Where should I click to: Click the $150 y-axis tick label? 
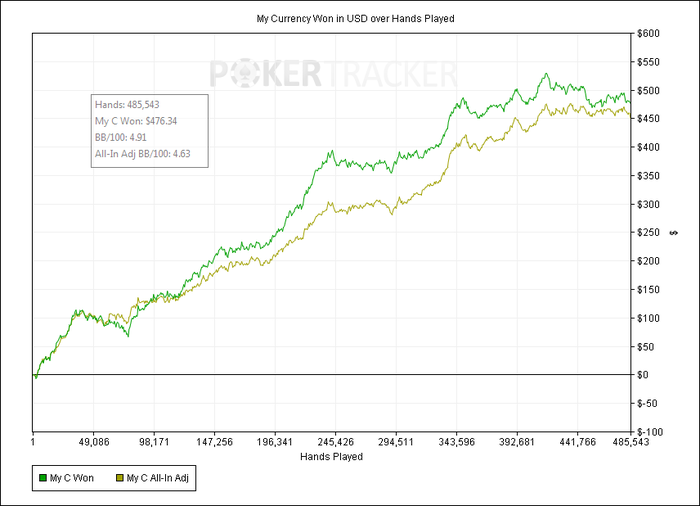click(648, 290)
